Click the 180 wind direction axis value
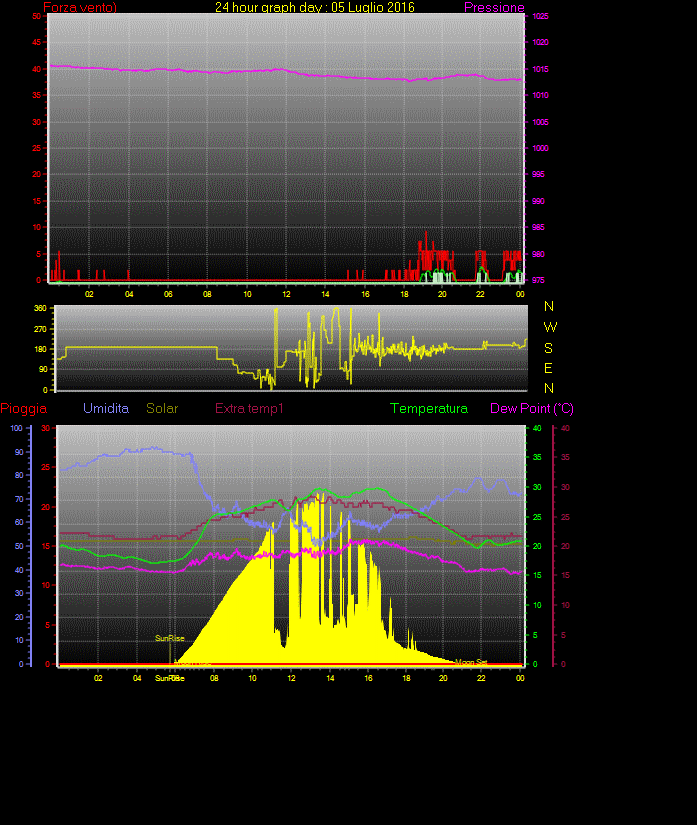This screenshot has width=697, height=825. (41, 349)
